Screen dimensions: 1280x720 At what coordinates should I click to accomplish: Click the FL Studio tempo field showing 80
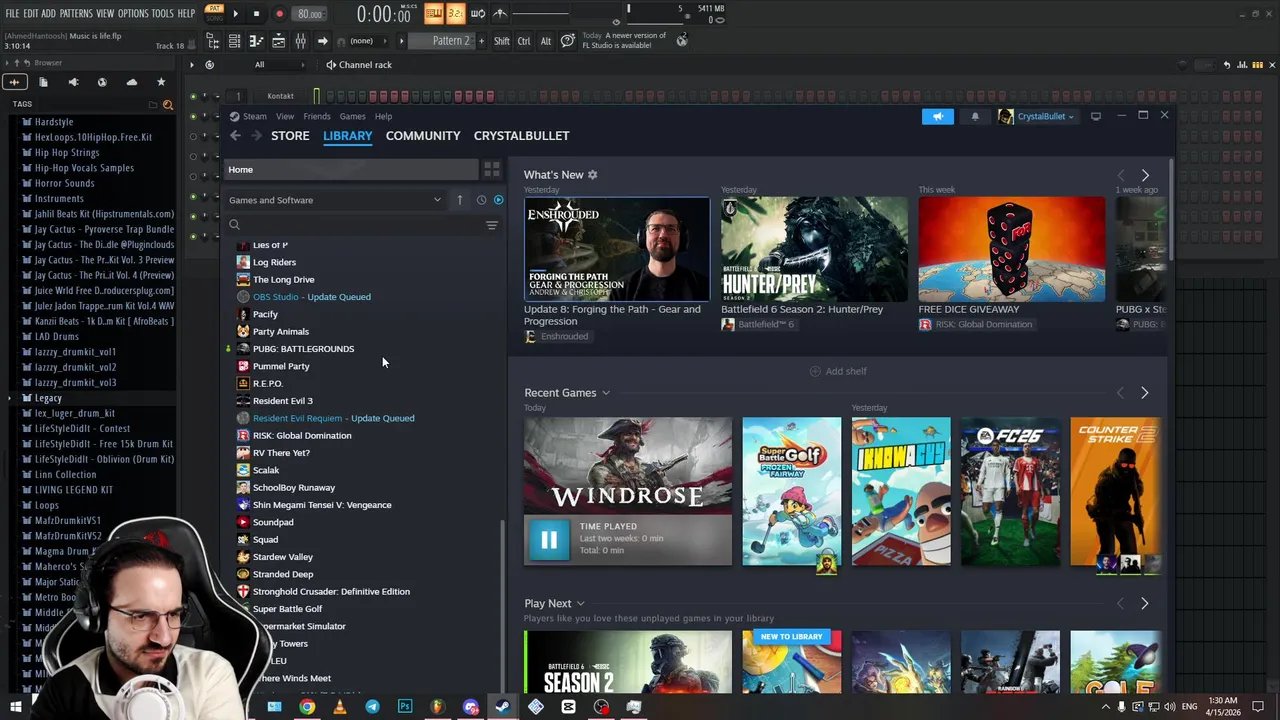click(310, 14)
